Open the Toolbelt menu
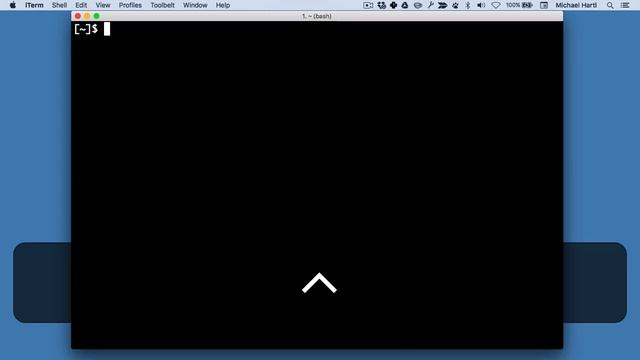The image size is (640, 360). (x=162, y=5)
